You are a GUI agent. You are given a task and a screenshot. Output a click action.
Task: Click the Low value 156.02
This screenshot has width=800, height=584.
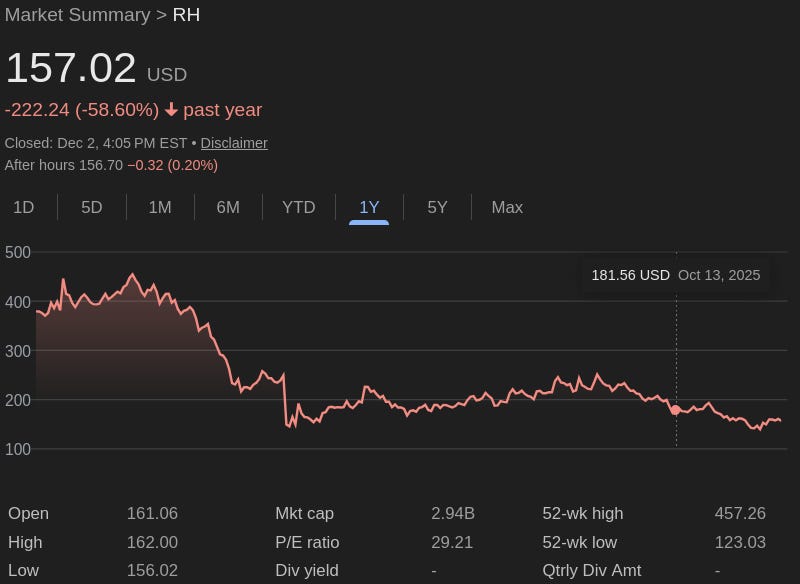(x=153, y=570)
